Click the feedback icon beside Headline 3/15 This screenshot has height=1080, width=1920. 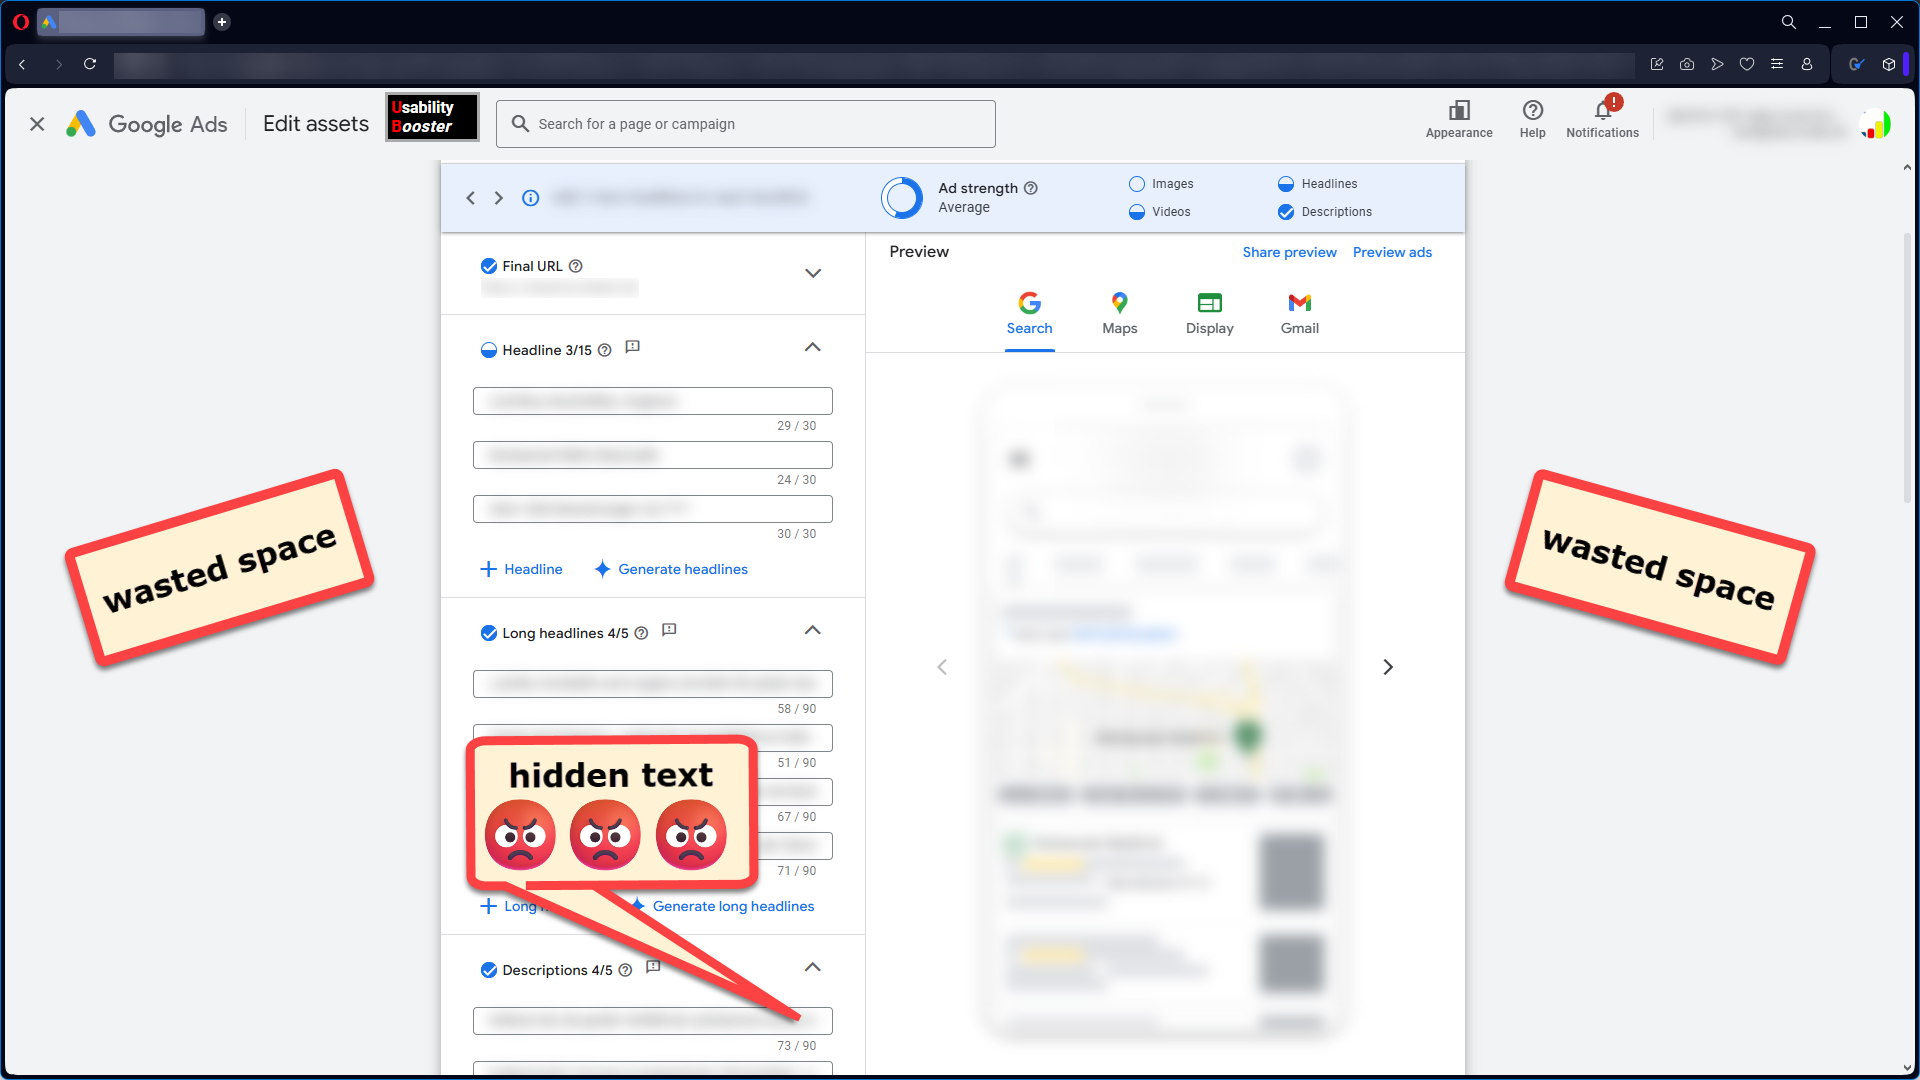coord(632,348)
